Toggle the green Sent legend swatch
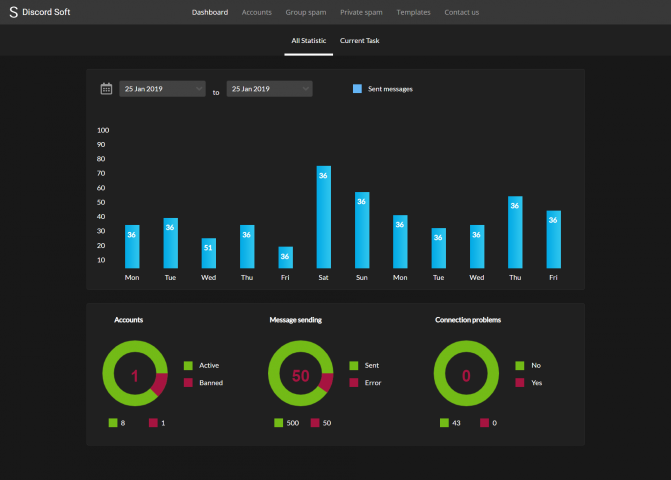This screenshot has height=480, width=671. (353, 365)
